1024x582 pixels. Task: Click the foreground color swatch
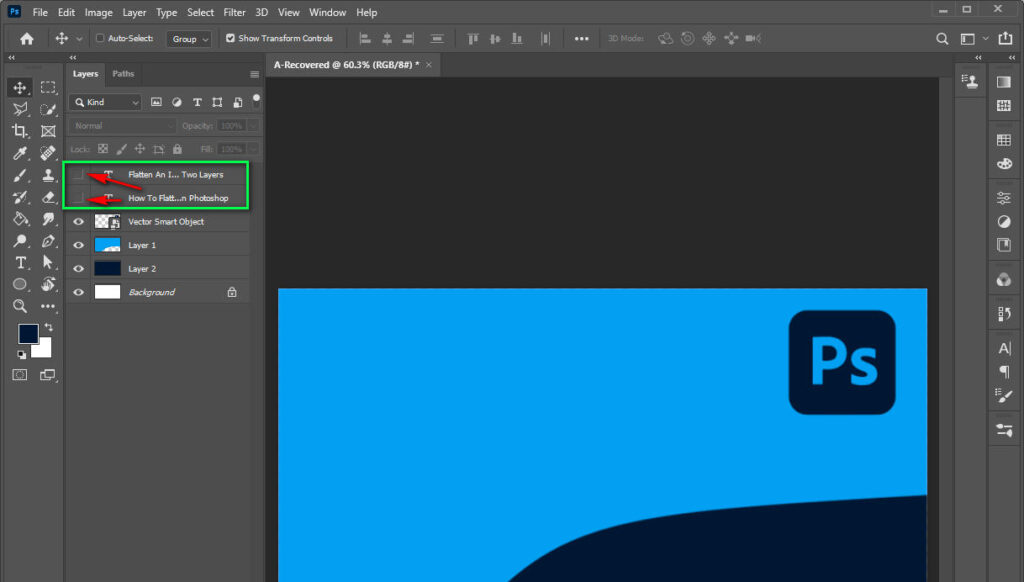(28, 333)
